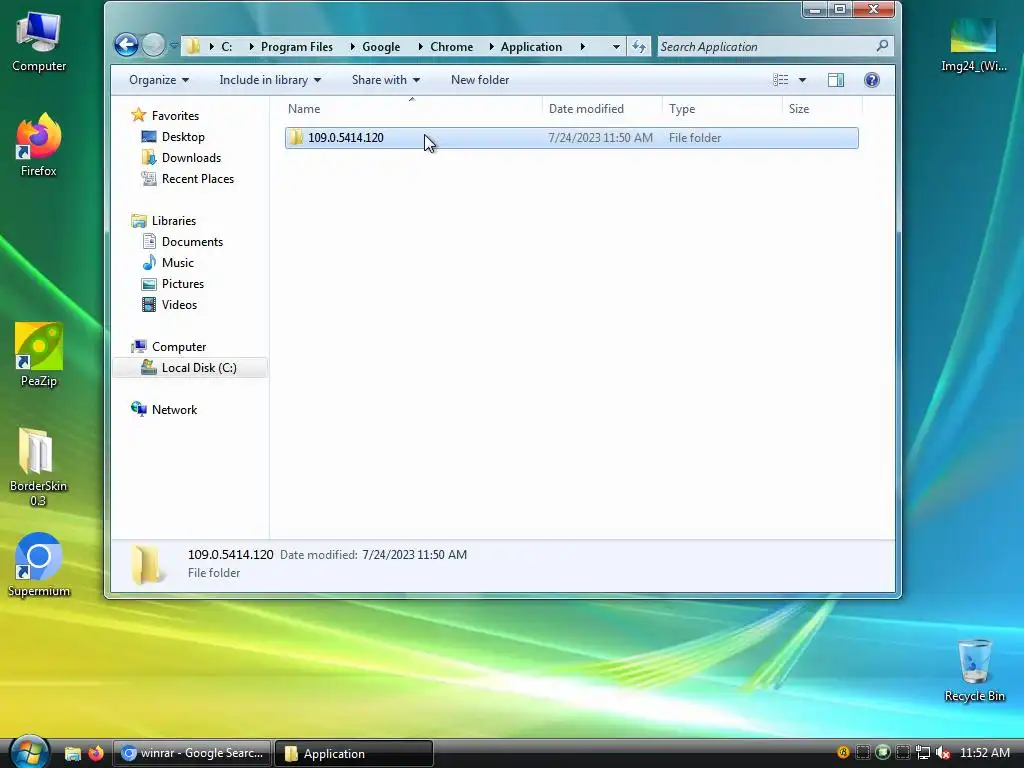Open the Windows Start orb
Screen dimensions: 1024x768
(x=29, y=752)
